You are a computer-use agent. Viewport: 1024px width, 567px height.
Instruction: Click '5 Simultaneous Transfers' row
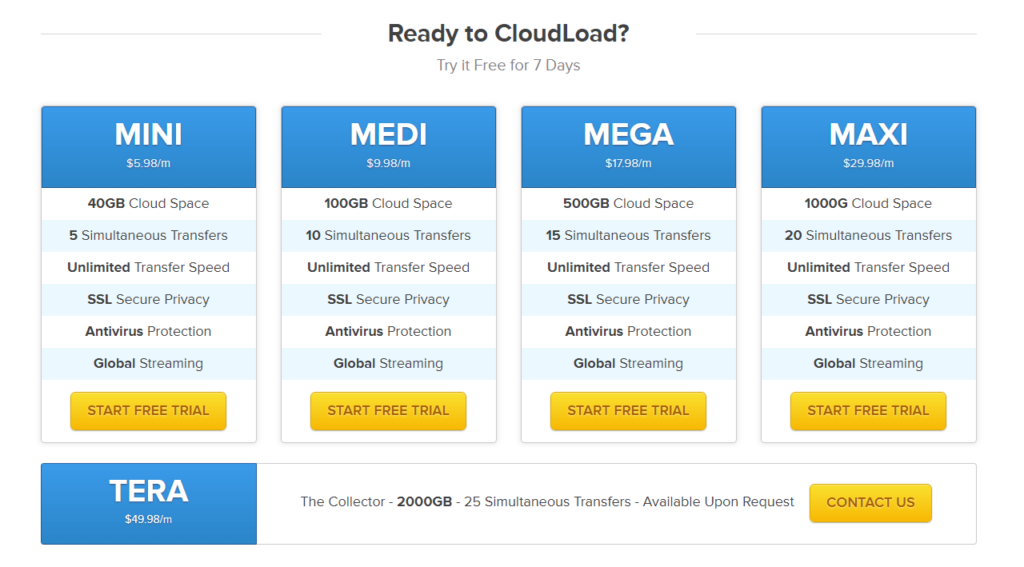point(148,236)
